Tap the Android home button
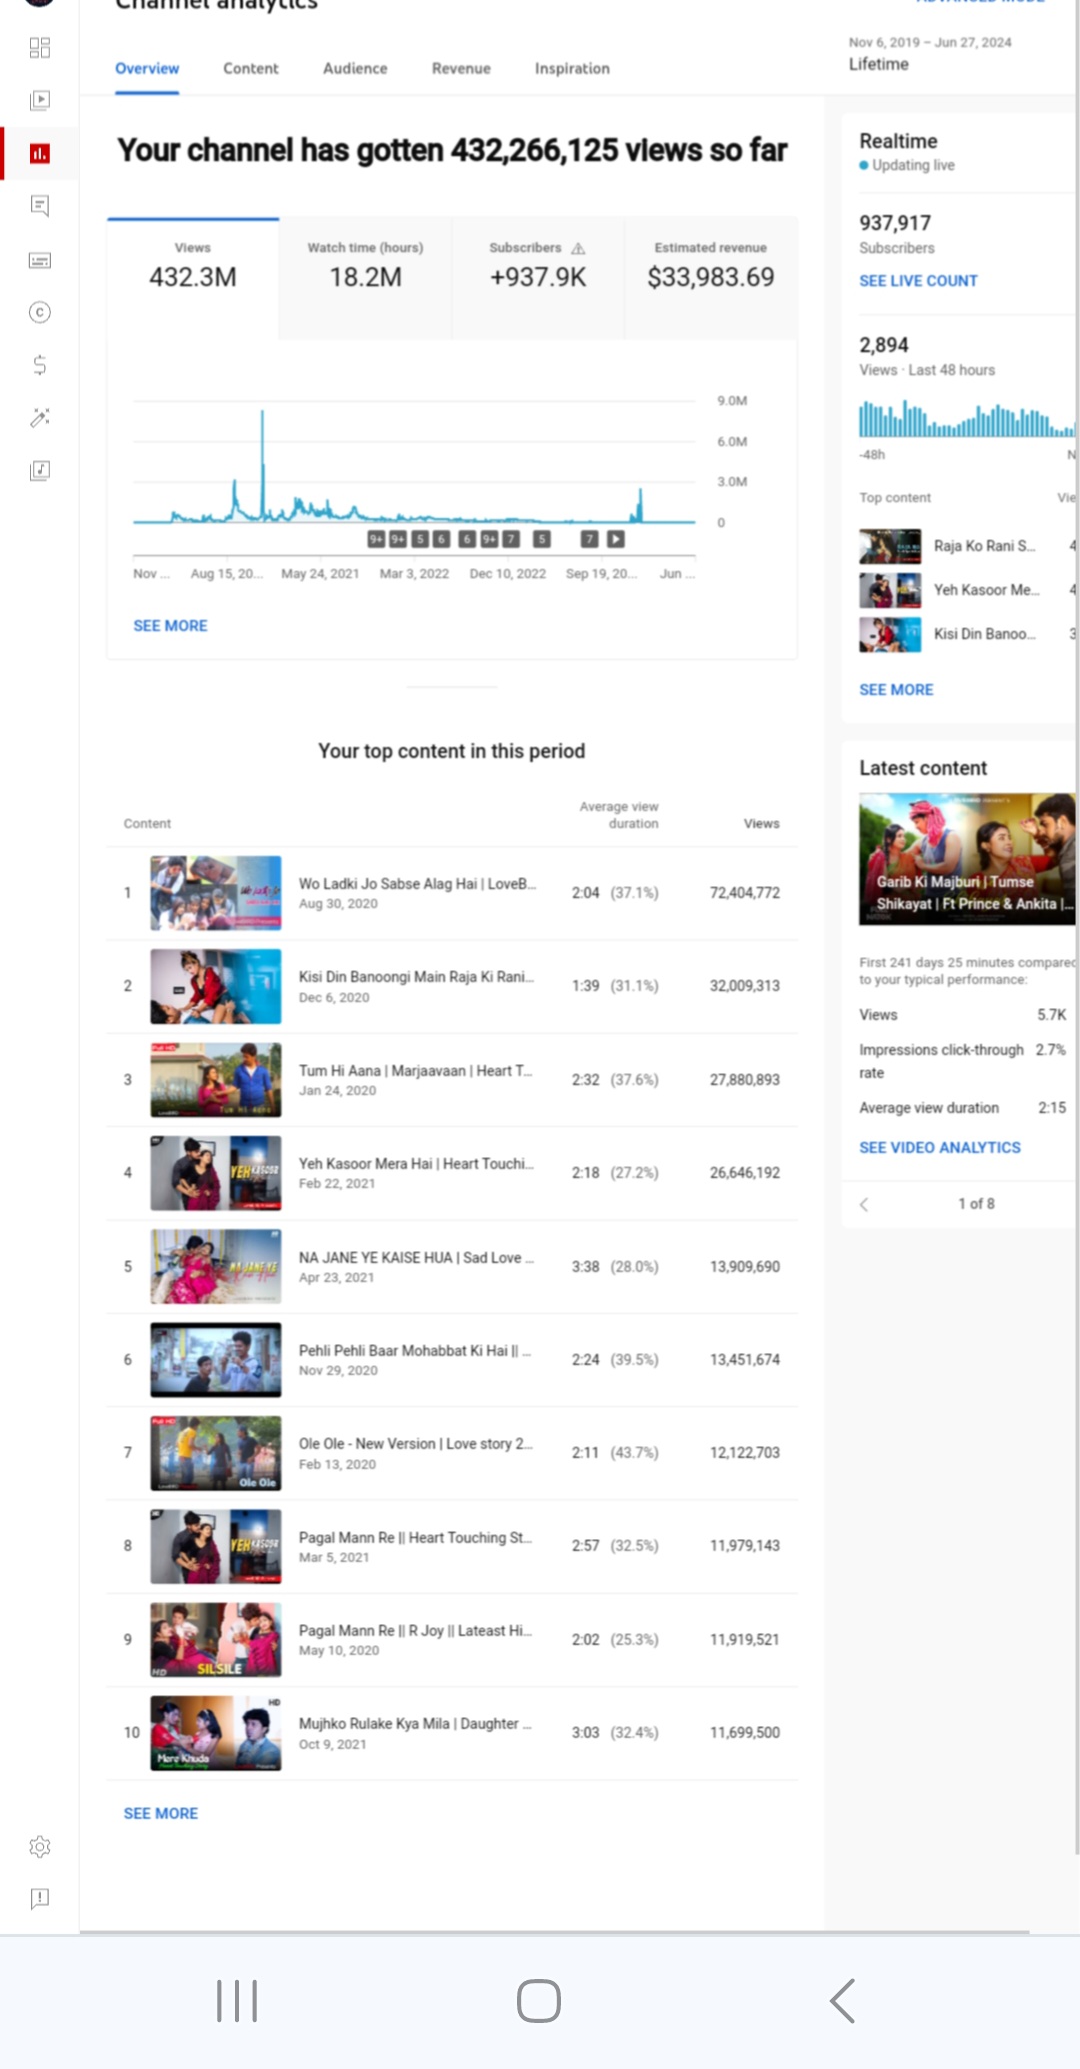The image size is (1080, 2069). coord(539,2001)
